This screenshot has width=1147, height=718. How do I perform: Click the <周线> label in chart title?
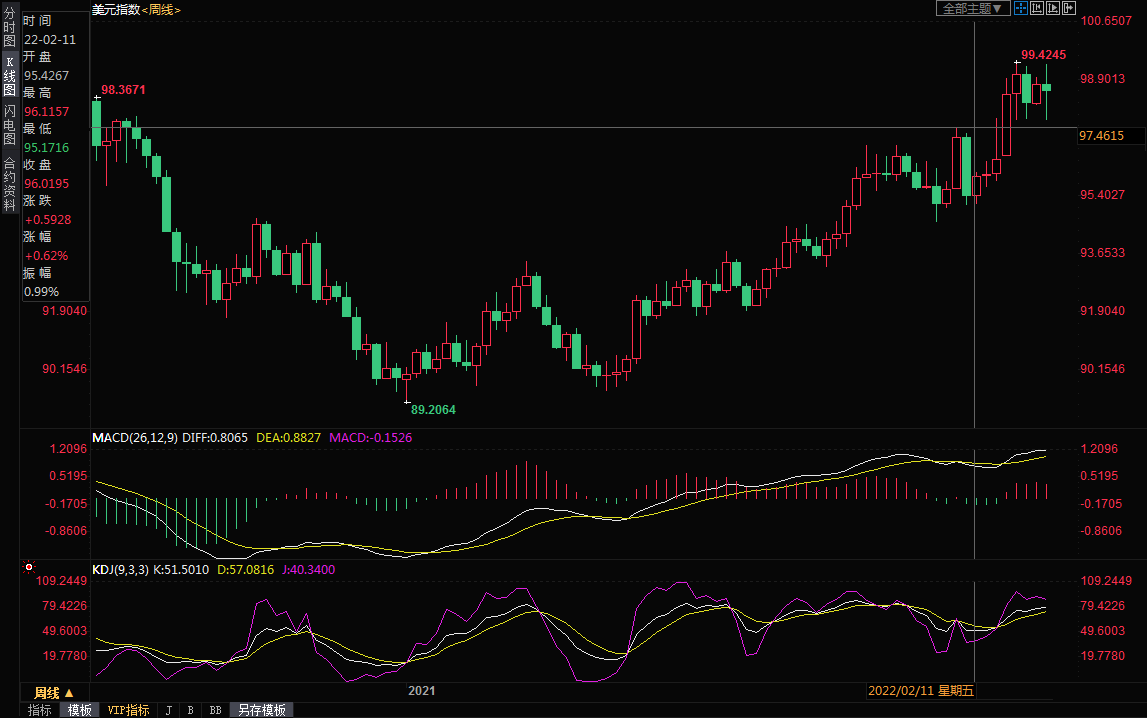pyautogui.click(x=161, y=9)
